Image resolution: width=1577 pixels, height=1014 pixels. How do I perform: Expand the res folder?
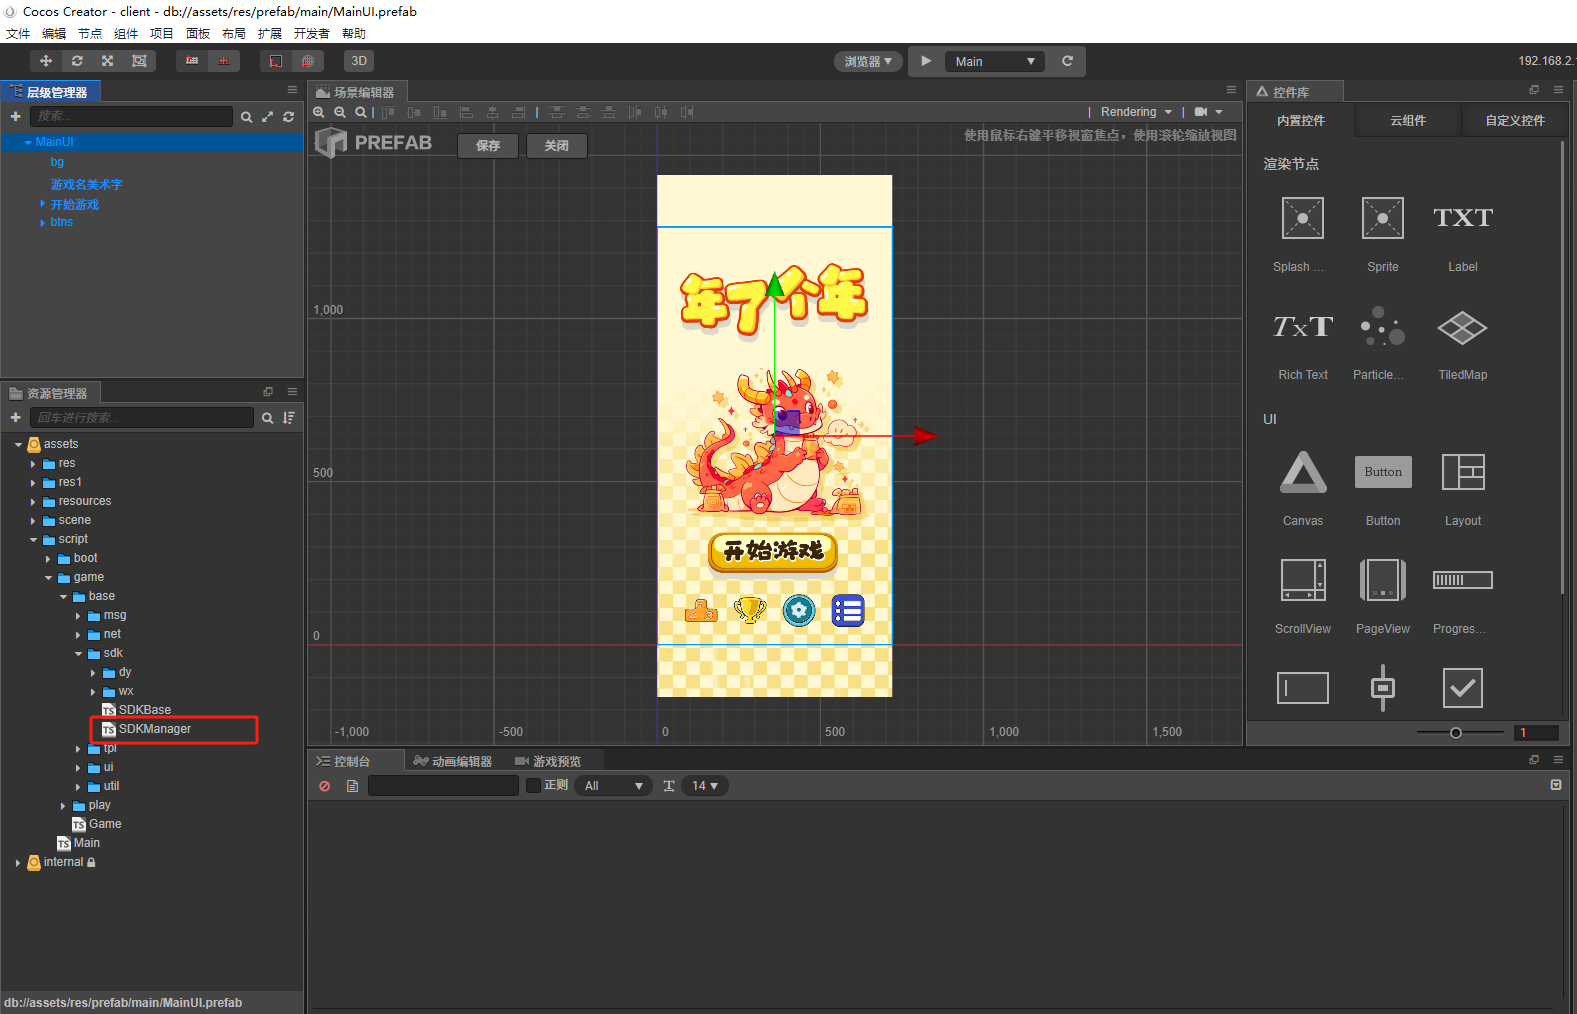33,464
